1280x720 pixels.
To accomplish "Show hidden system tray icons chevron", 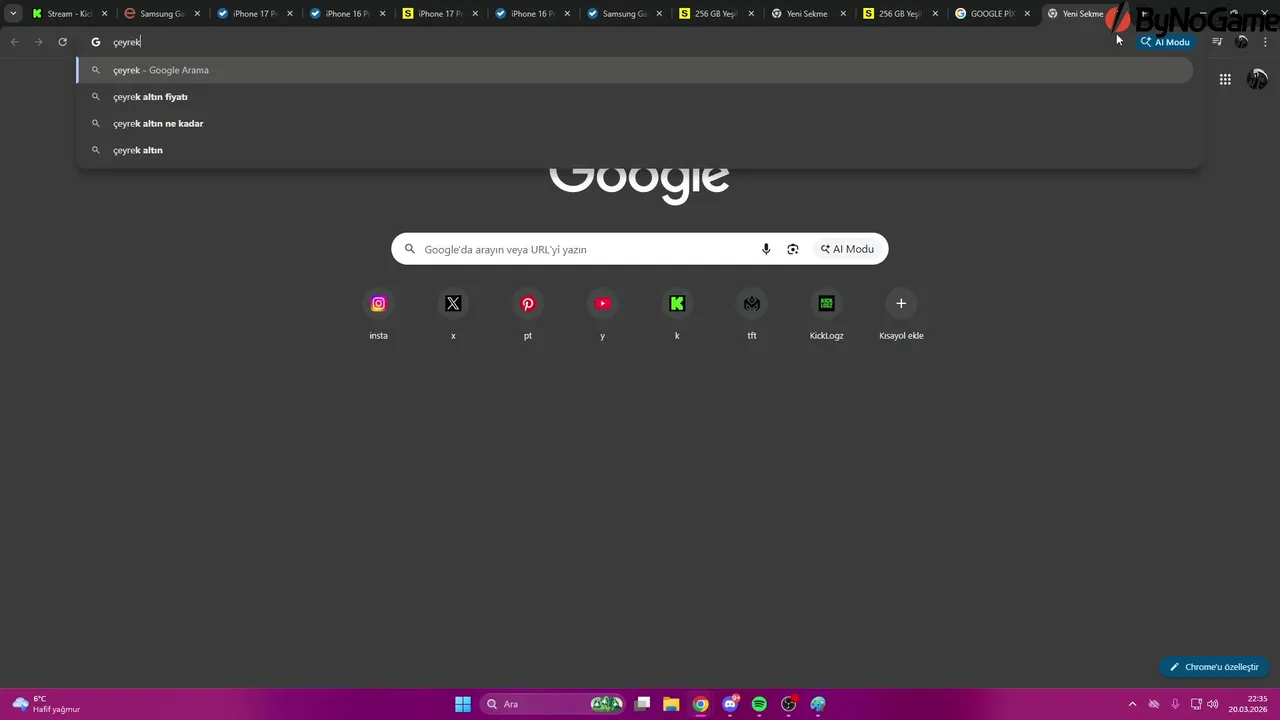I will coord(1132,704).
